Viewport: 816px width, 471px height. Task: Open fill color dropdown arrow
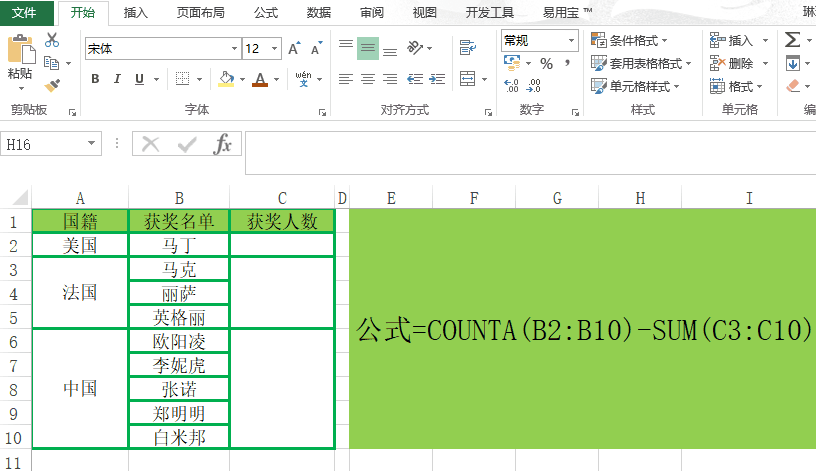point(243,80)
